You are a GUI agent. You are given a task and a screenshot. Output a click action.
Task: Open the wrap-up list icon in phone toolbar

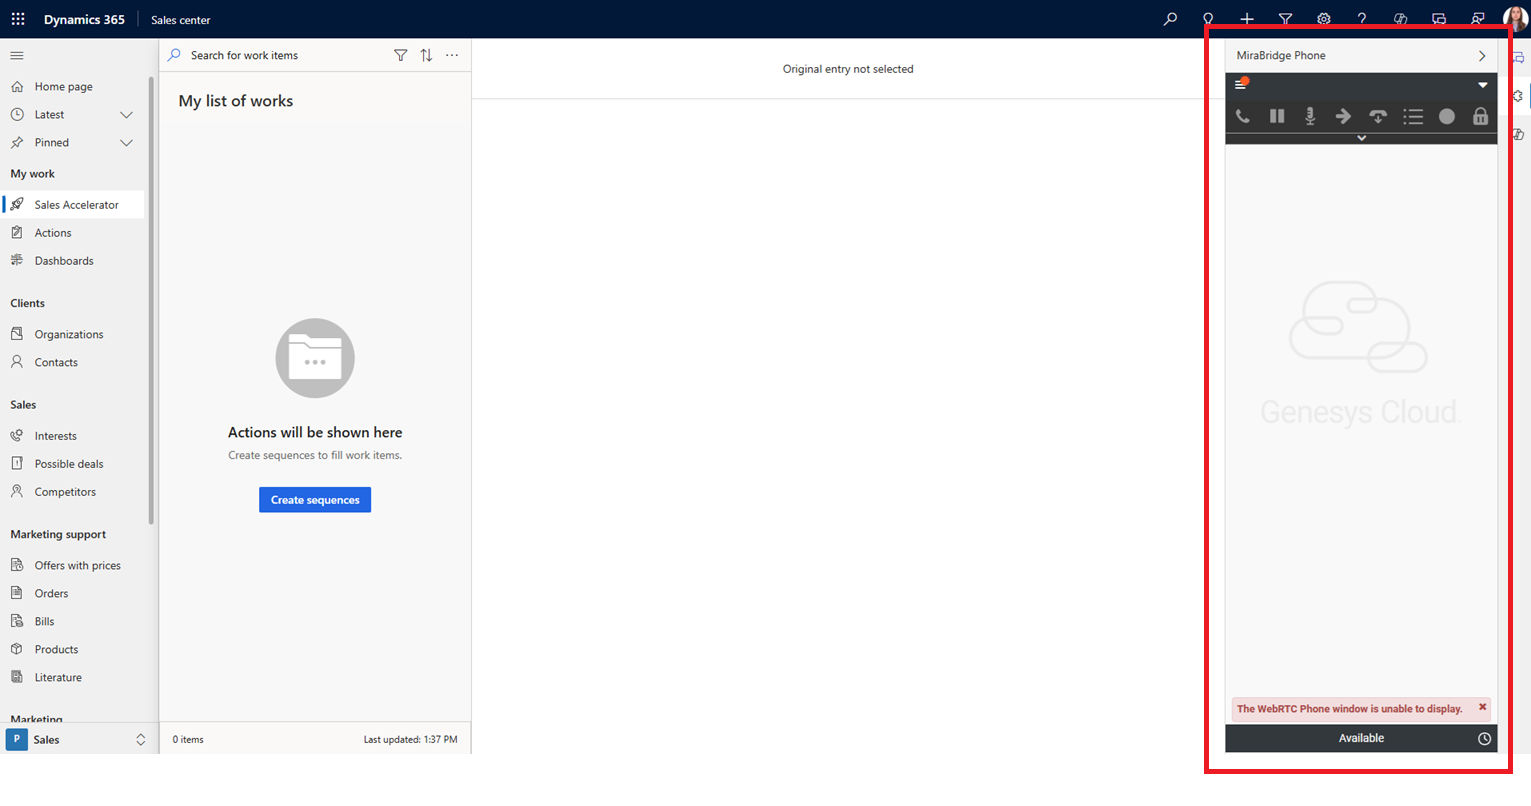pos(1413,116)
